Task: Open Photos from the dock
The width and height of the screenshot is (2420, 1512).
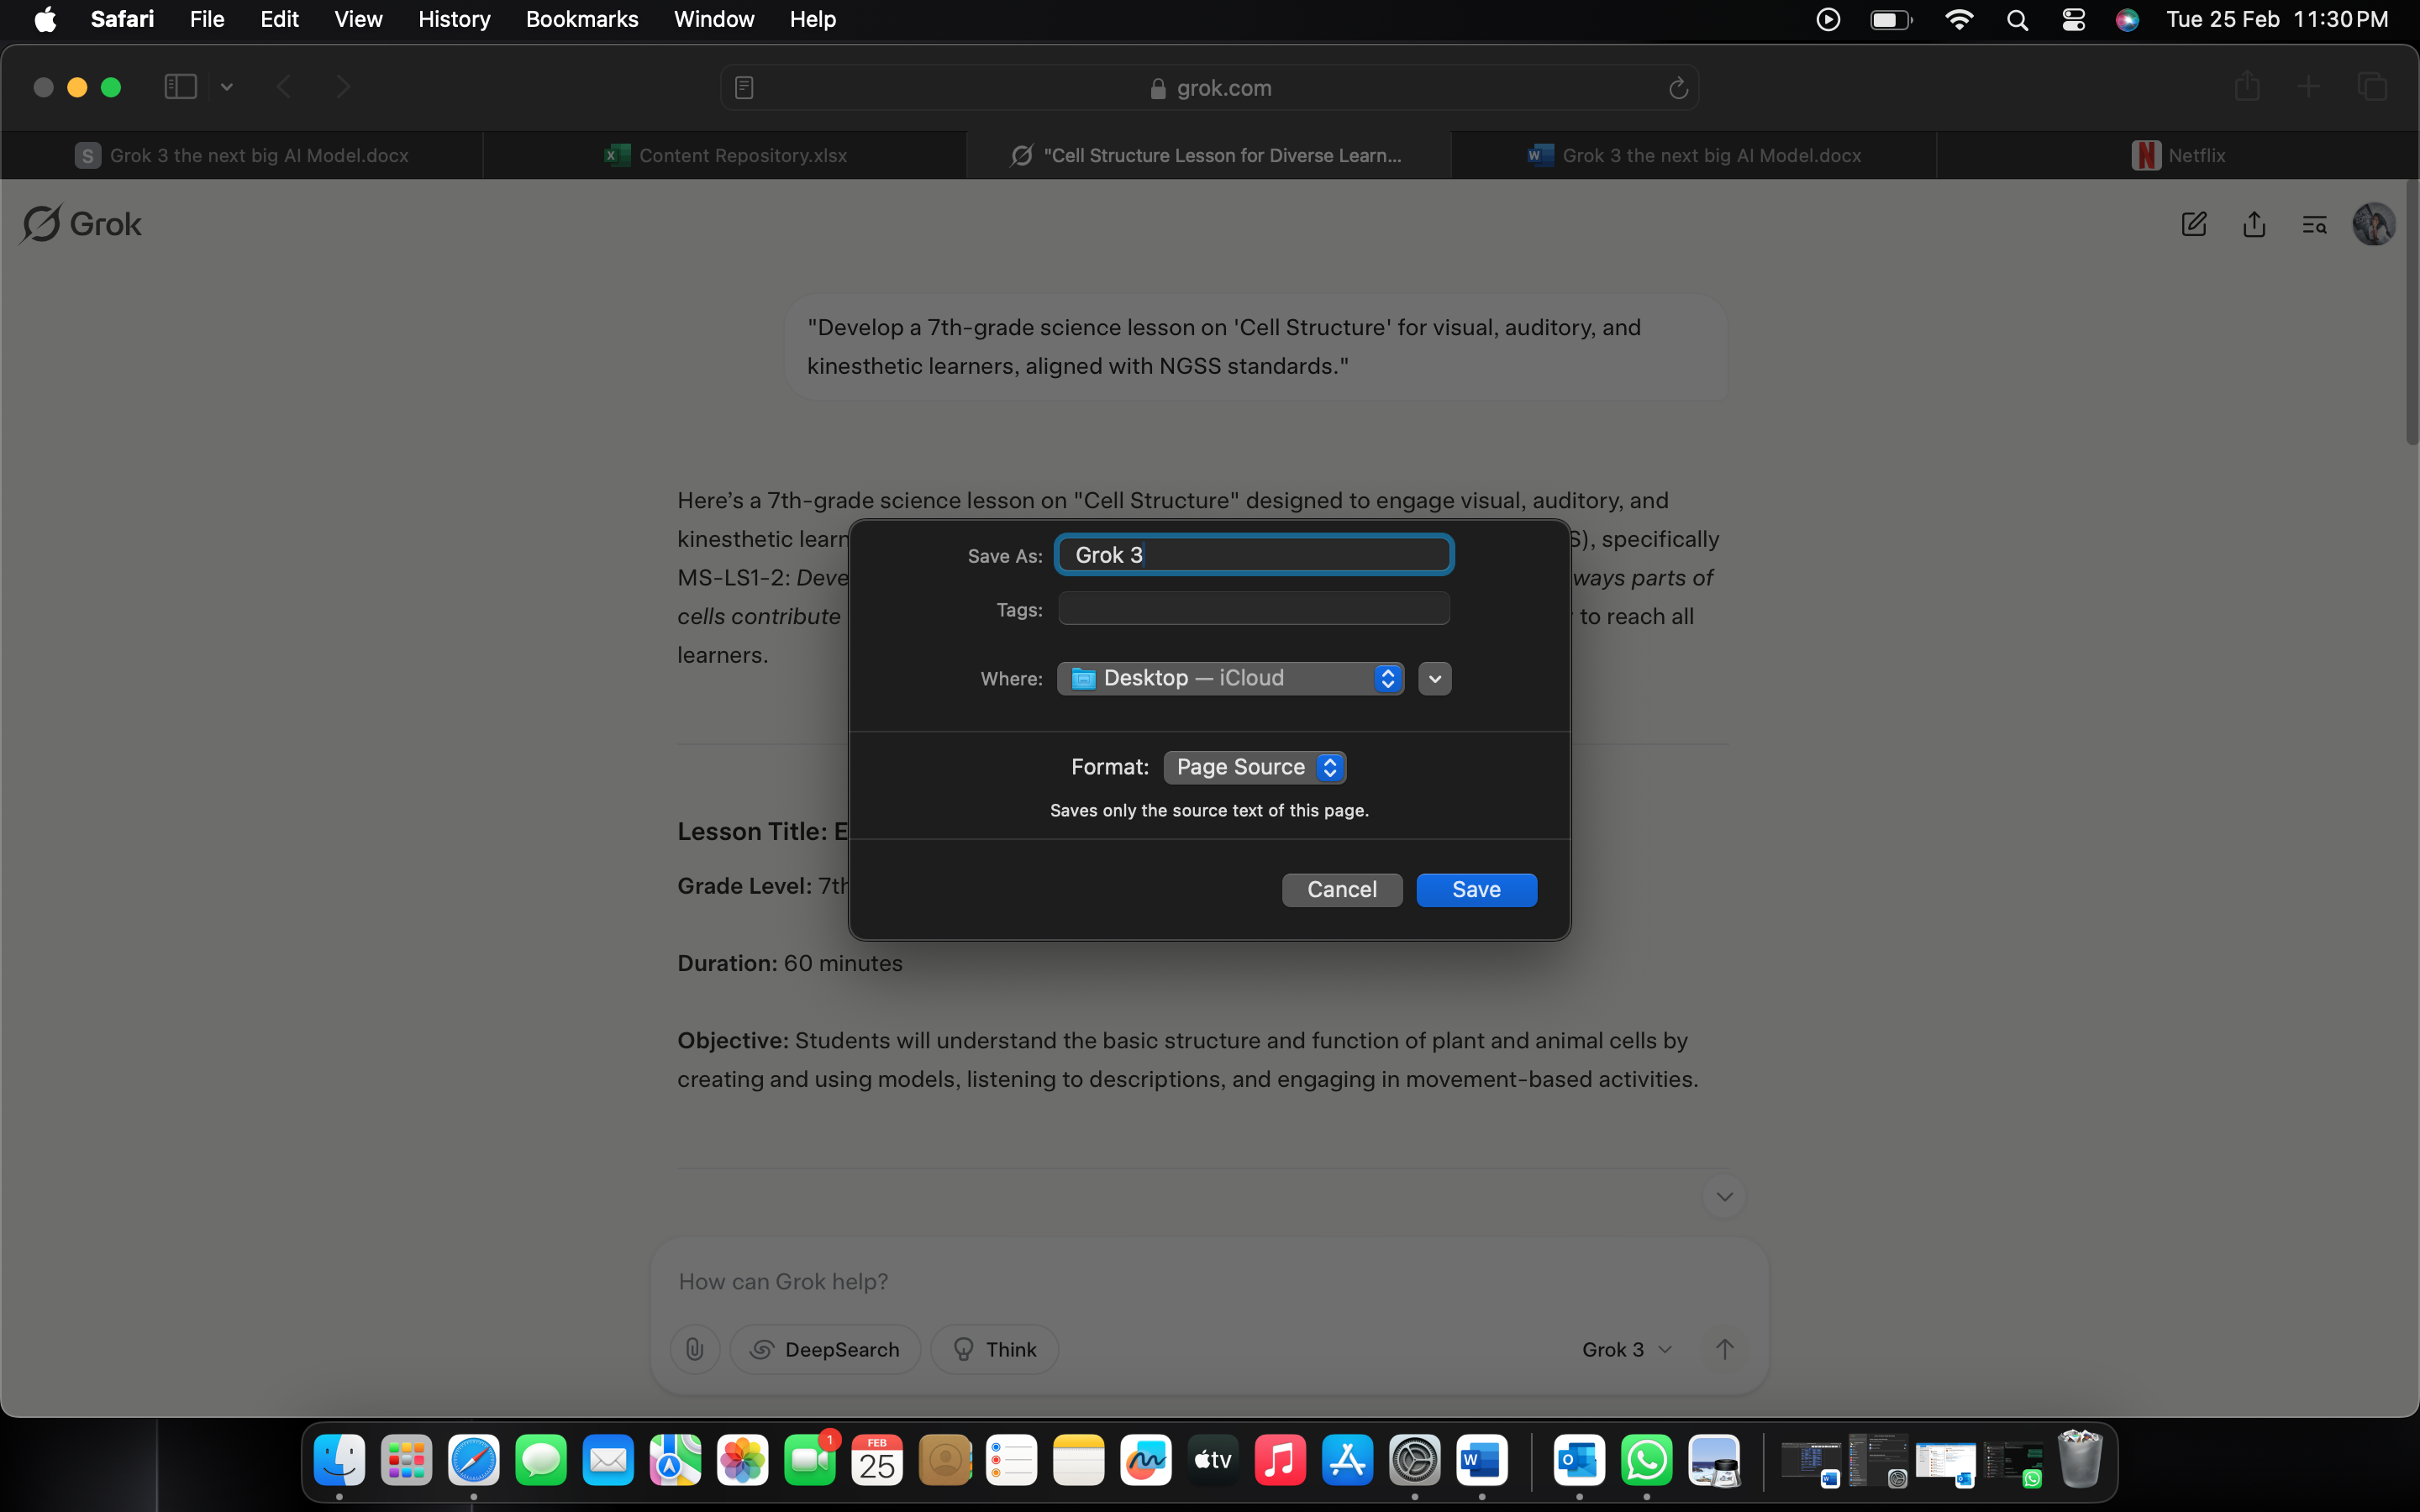Action: pyautogui.click(x=743, y=1461)
